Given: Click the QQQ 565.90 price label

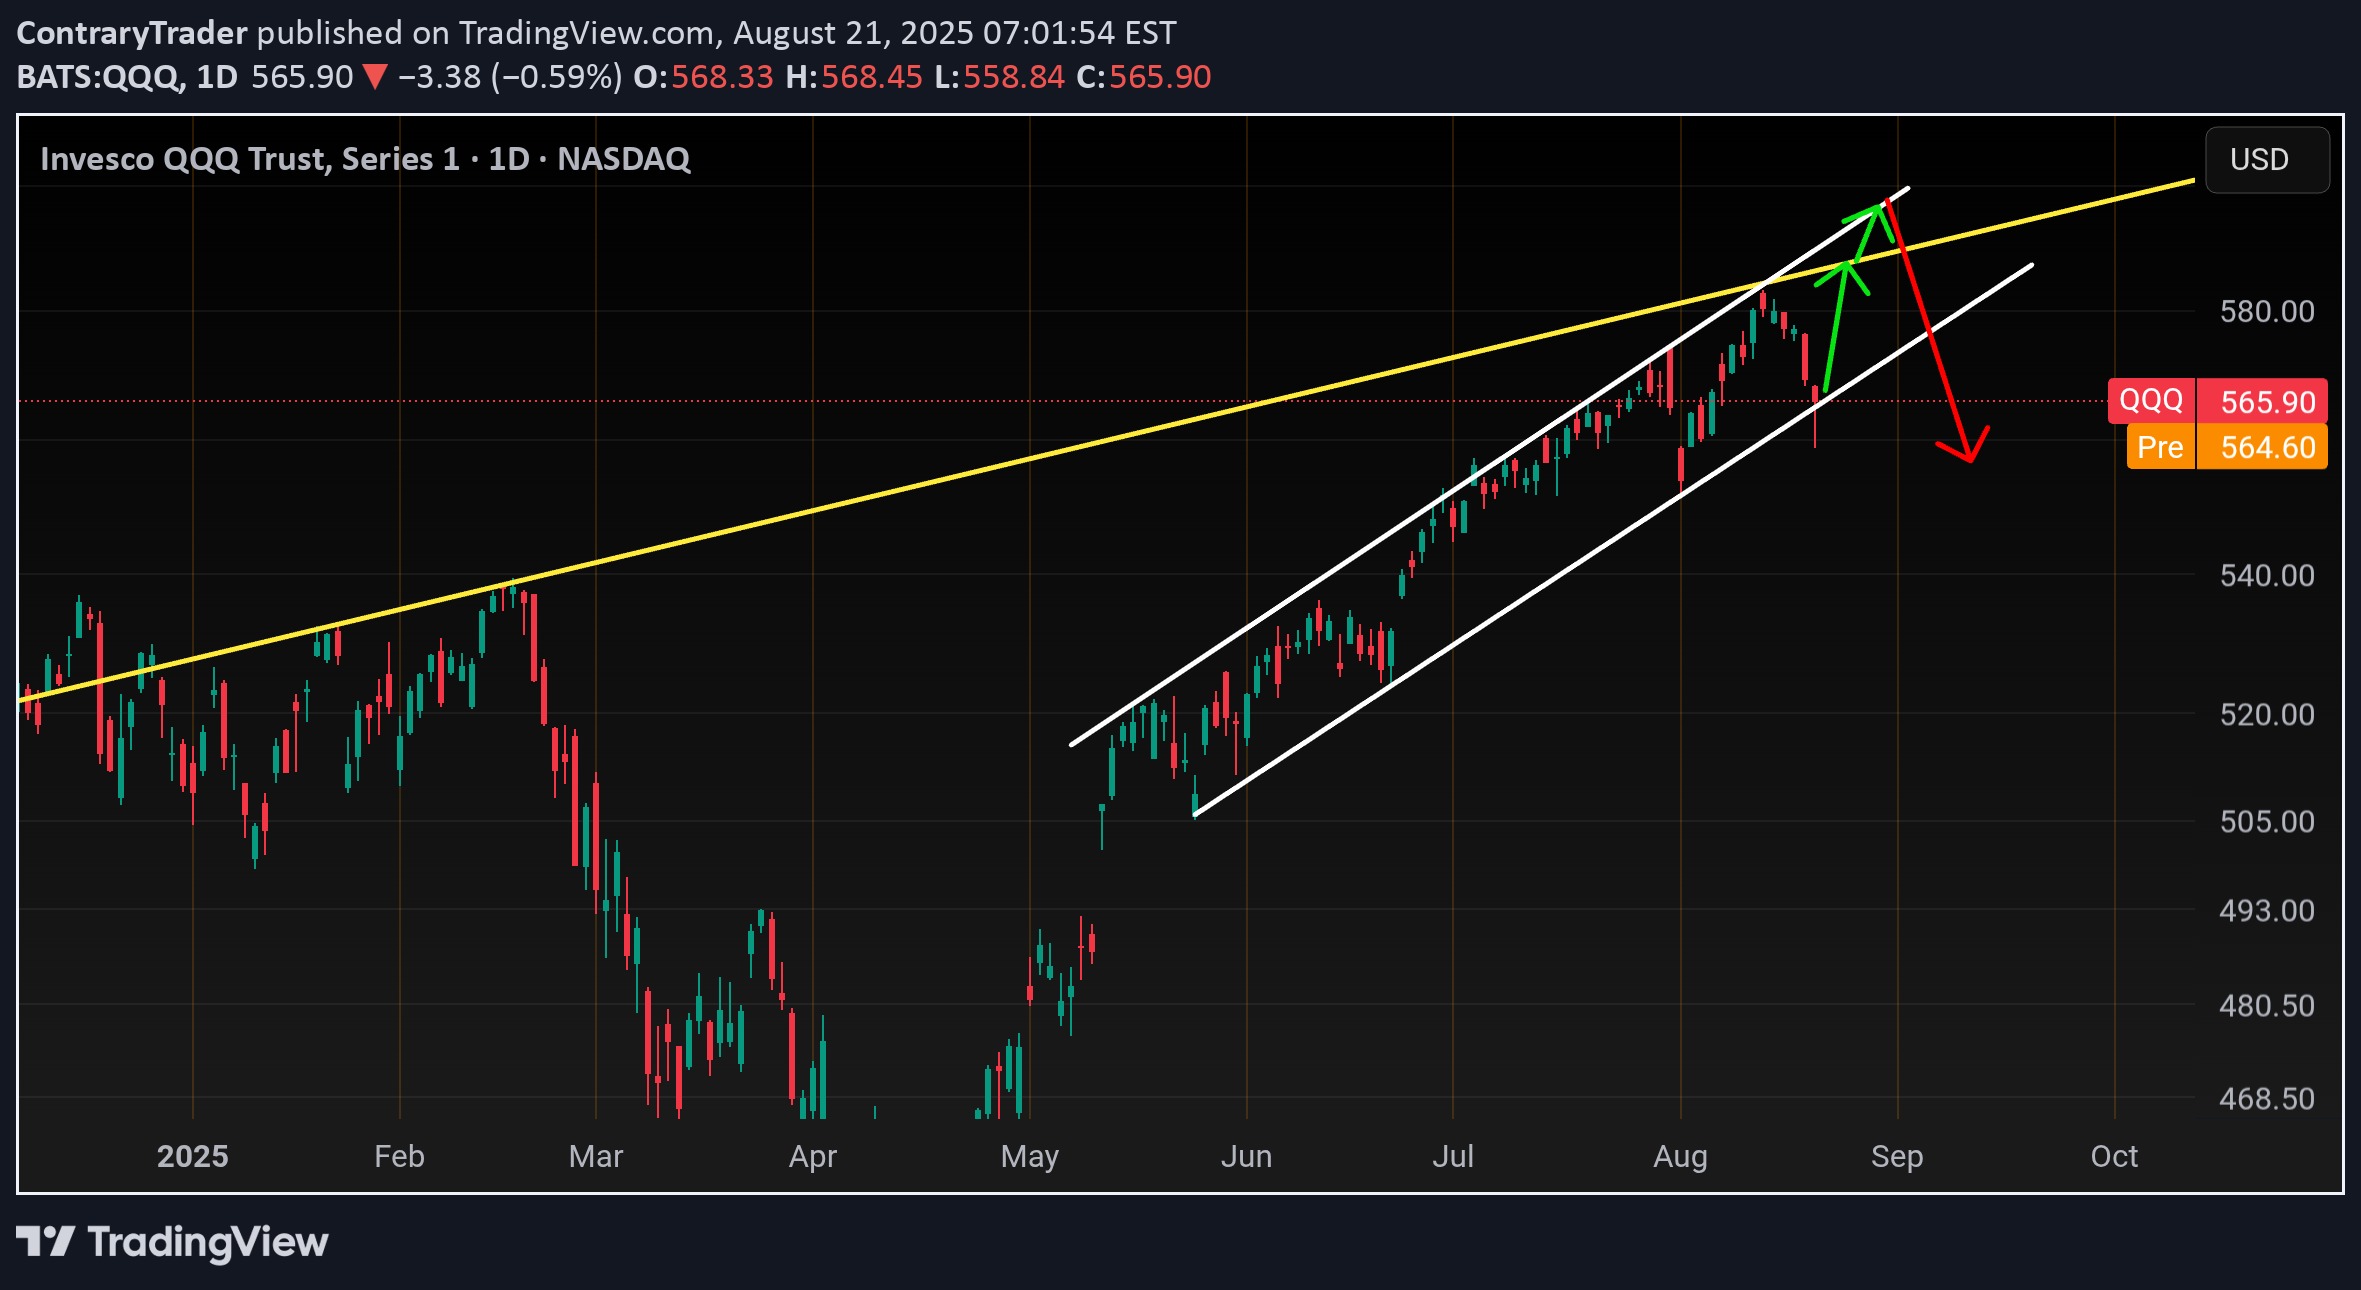Looking at the screenshot, I should (2217, 401).
